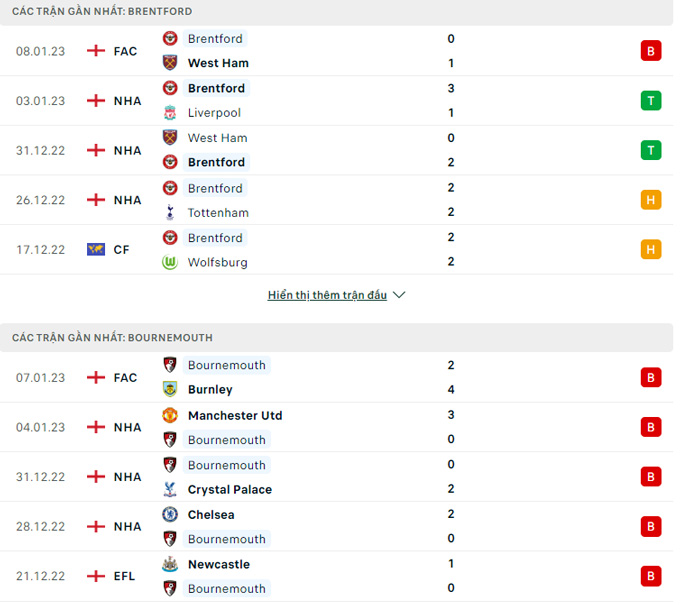The height and width of the screenshot is (605, 680).
Task: Click the Chelsea club crest icon
Action: pos(170,515)
